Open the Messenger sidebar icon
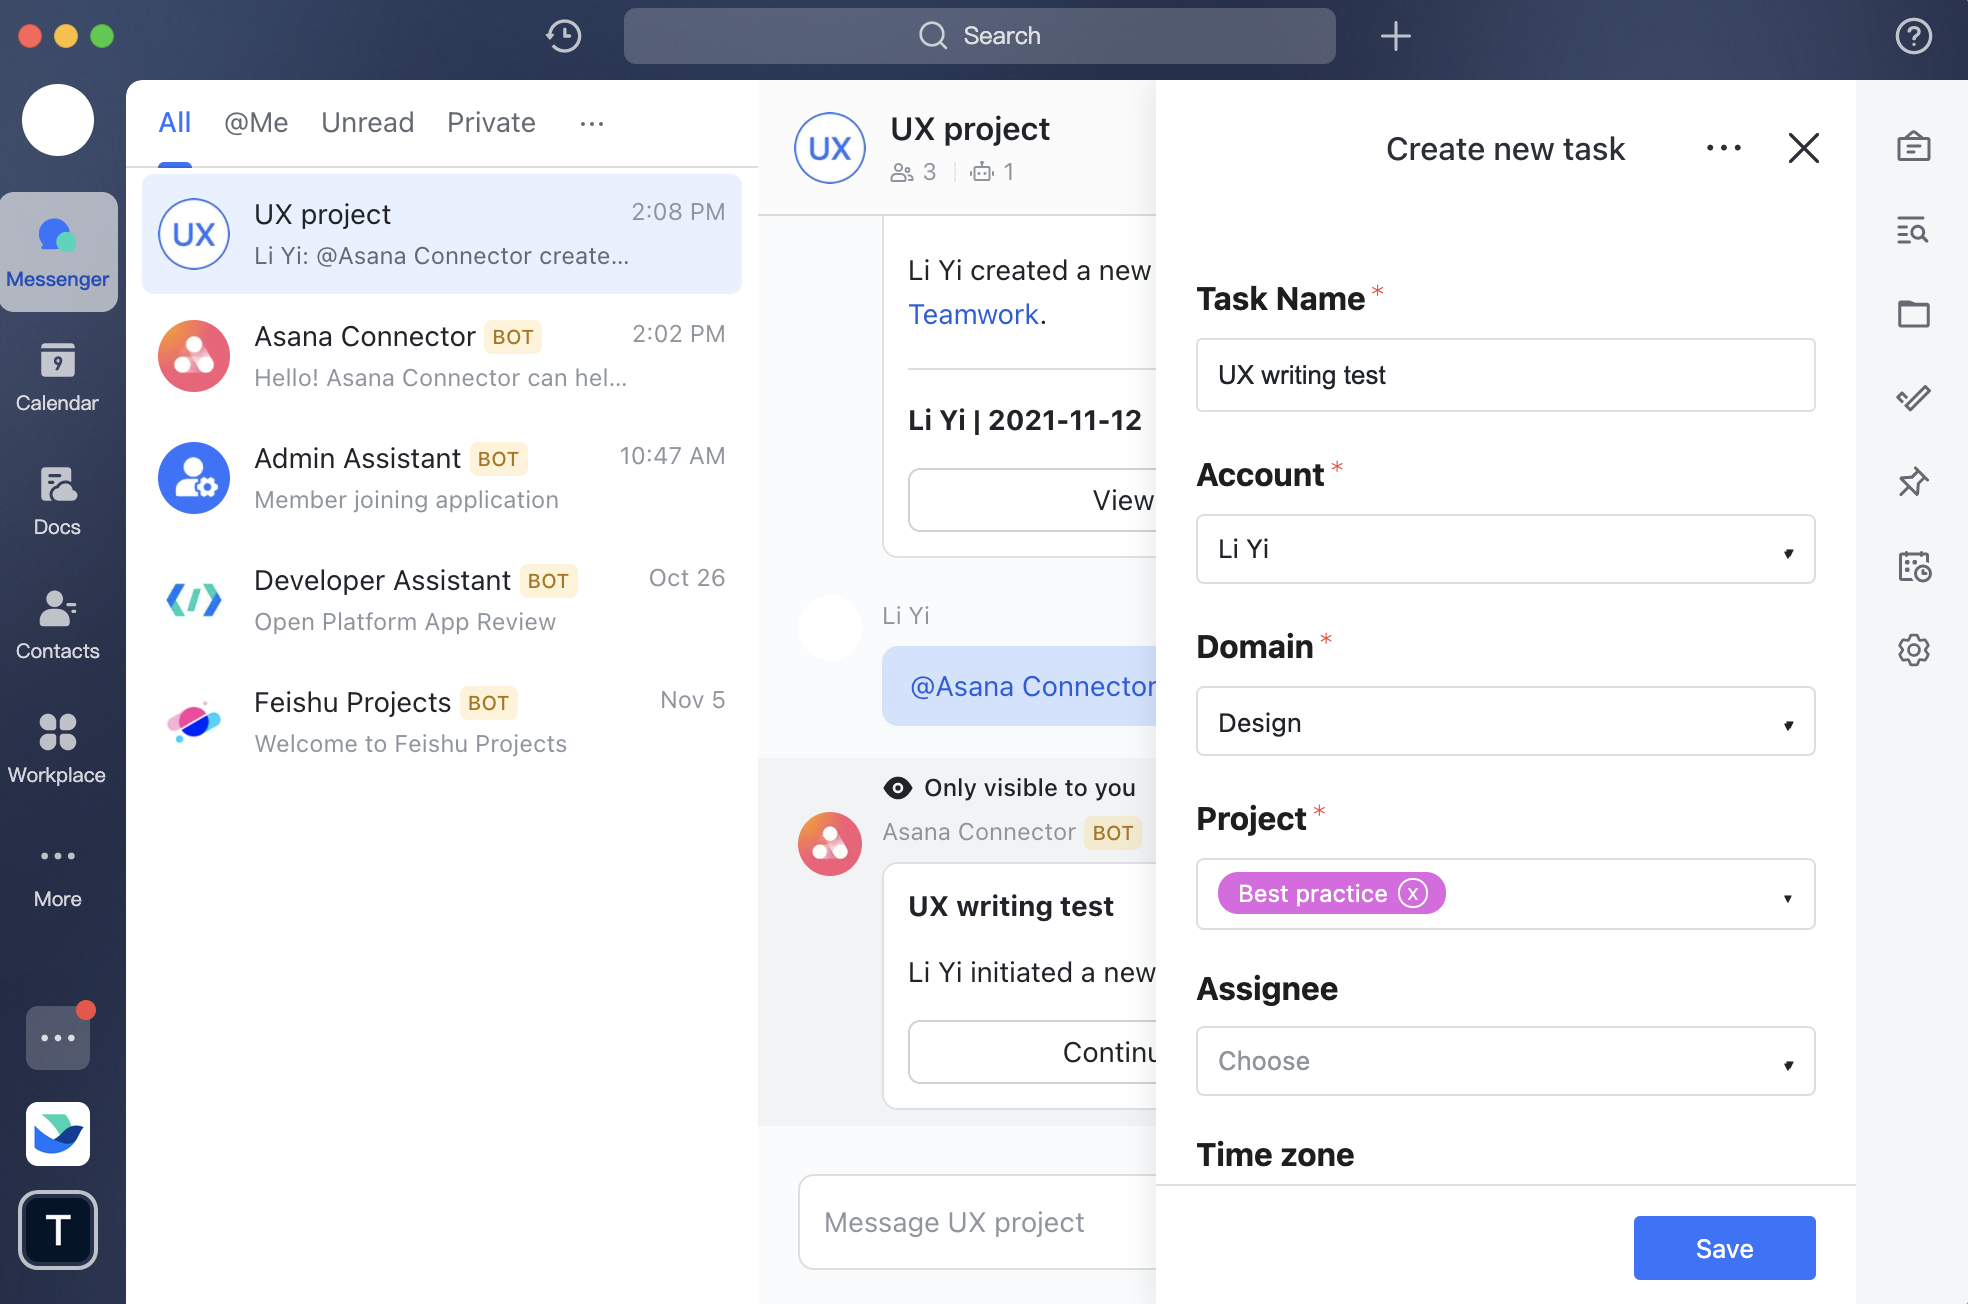This screenshot has width=1968, height=1304. tap(59, 252)
